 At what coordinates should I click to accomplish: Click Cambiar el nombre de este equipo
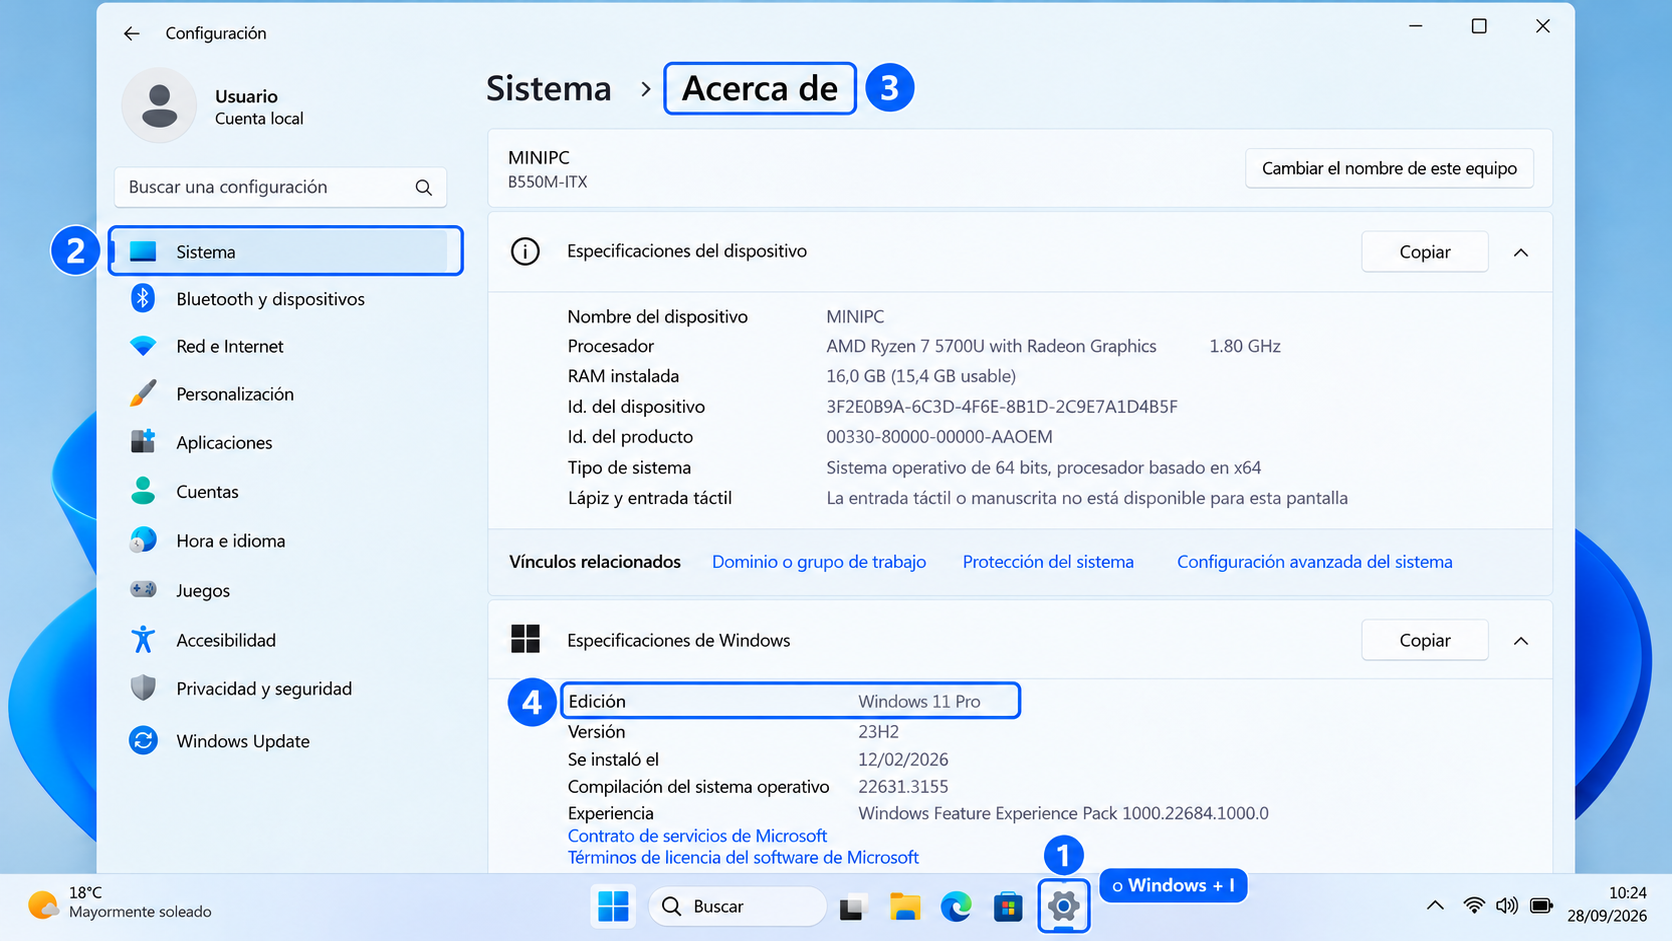click(1389, 168)
